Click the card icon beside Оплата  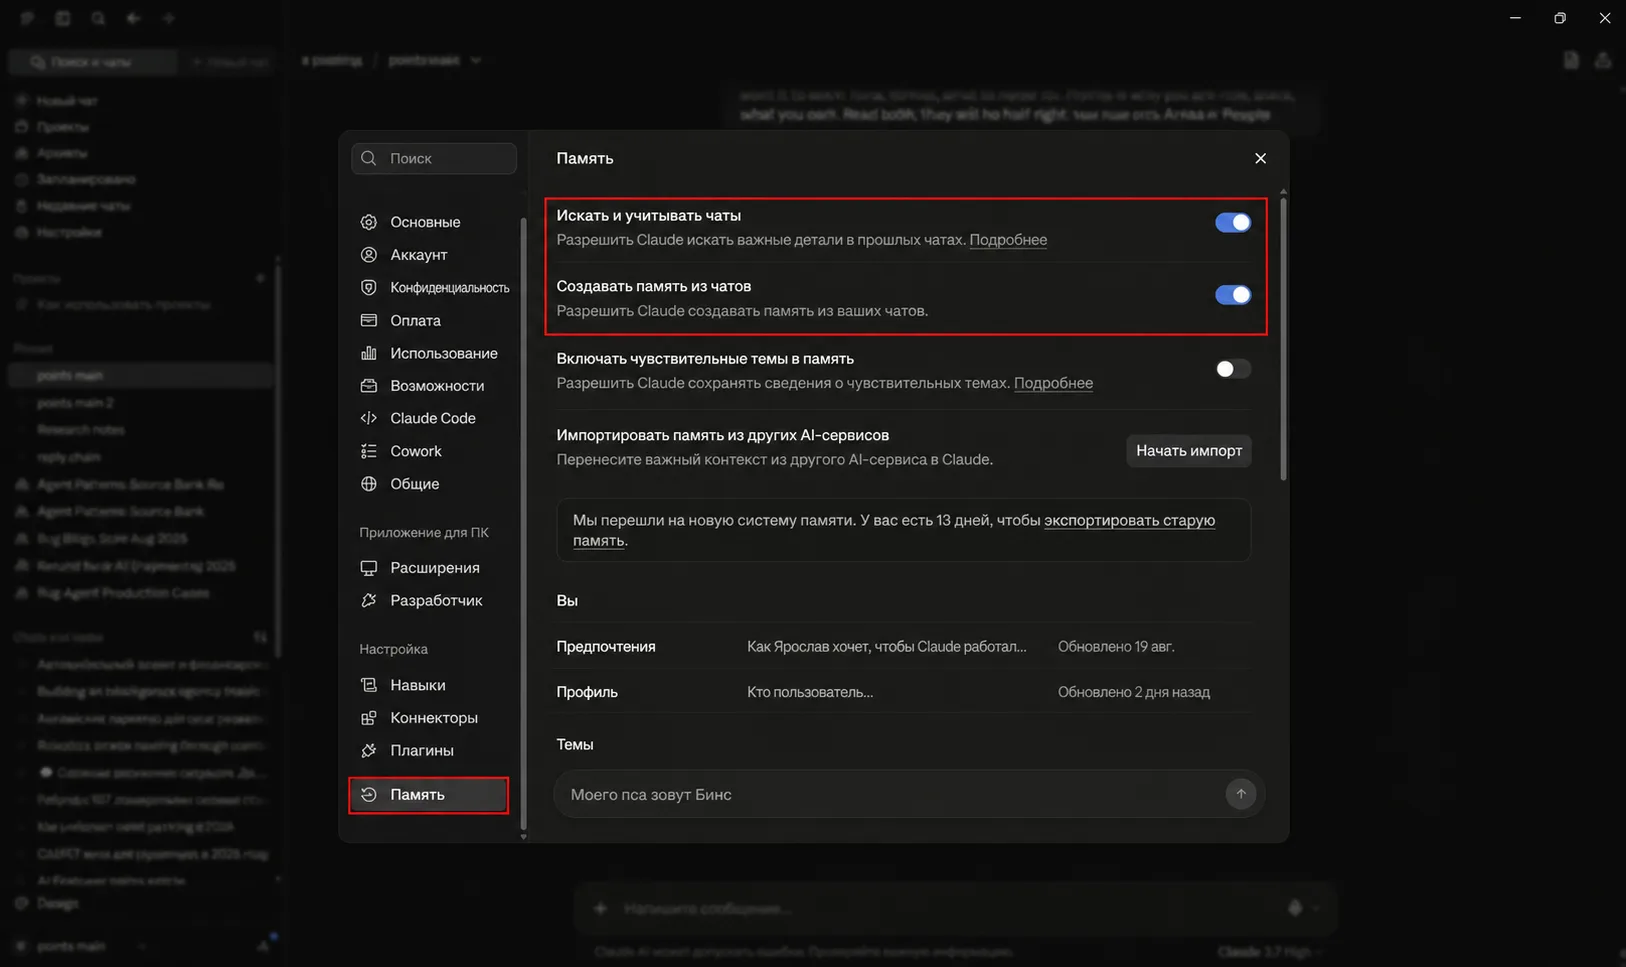[x=369, y=321]
